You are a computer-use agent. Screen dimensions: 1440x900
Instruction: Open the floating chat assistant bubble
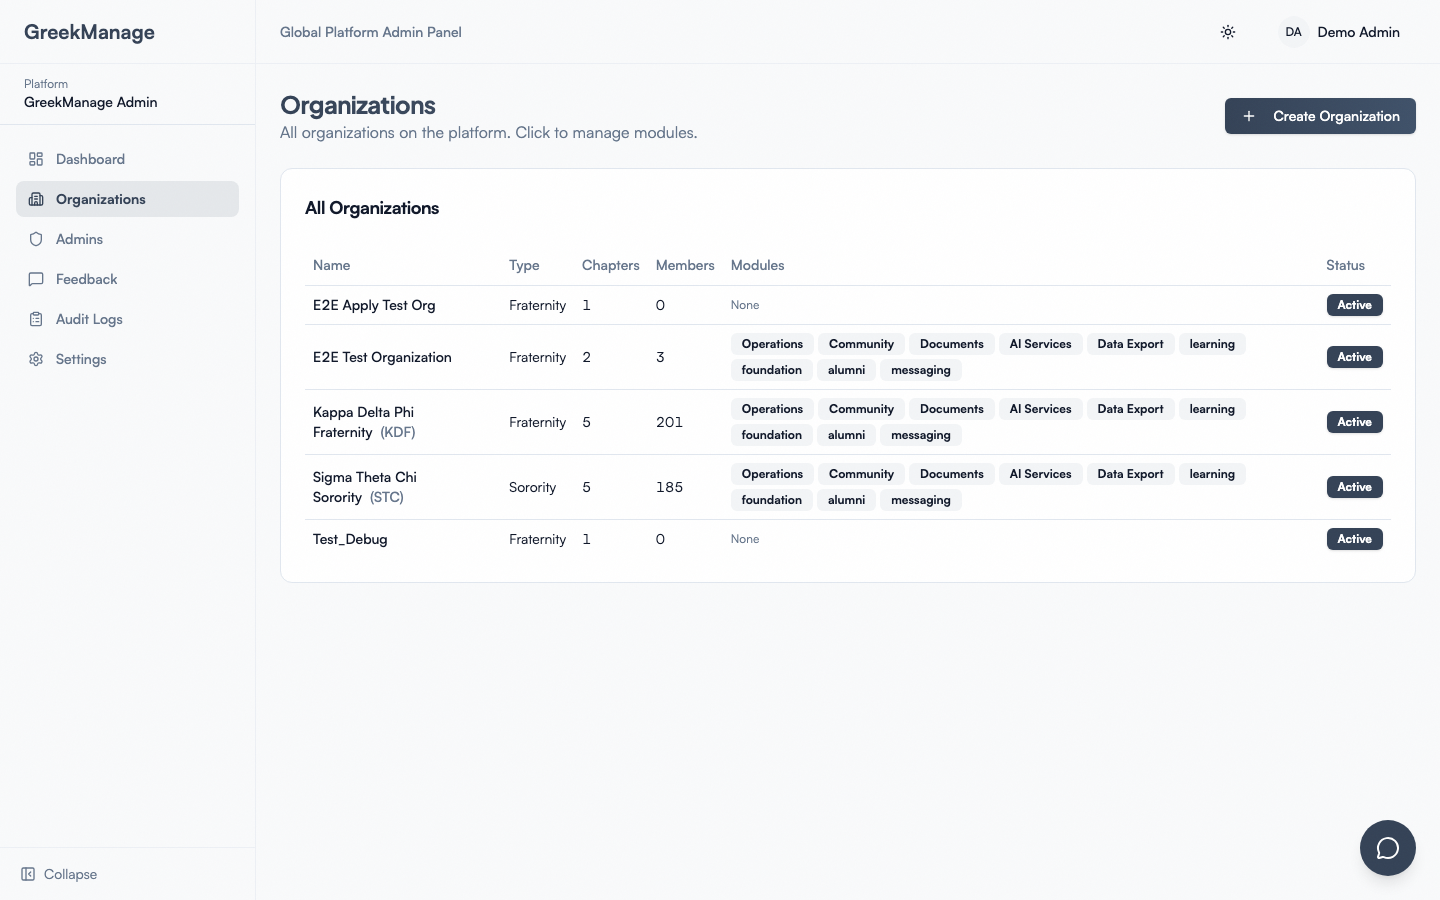(1387, 848)
